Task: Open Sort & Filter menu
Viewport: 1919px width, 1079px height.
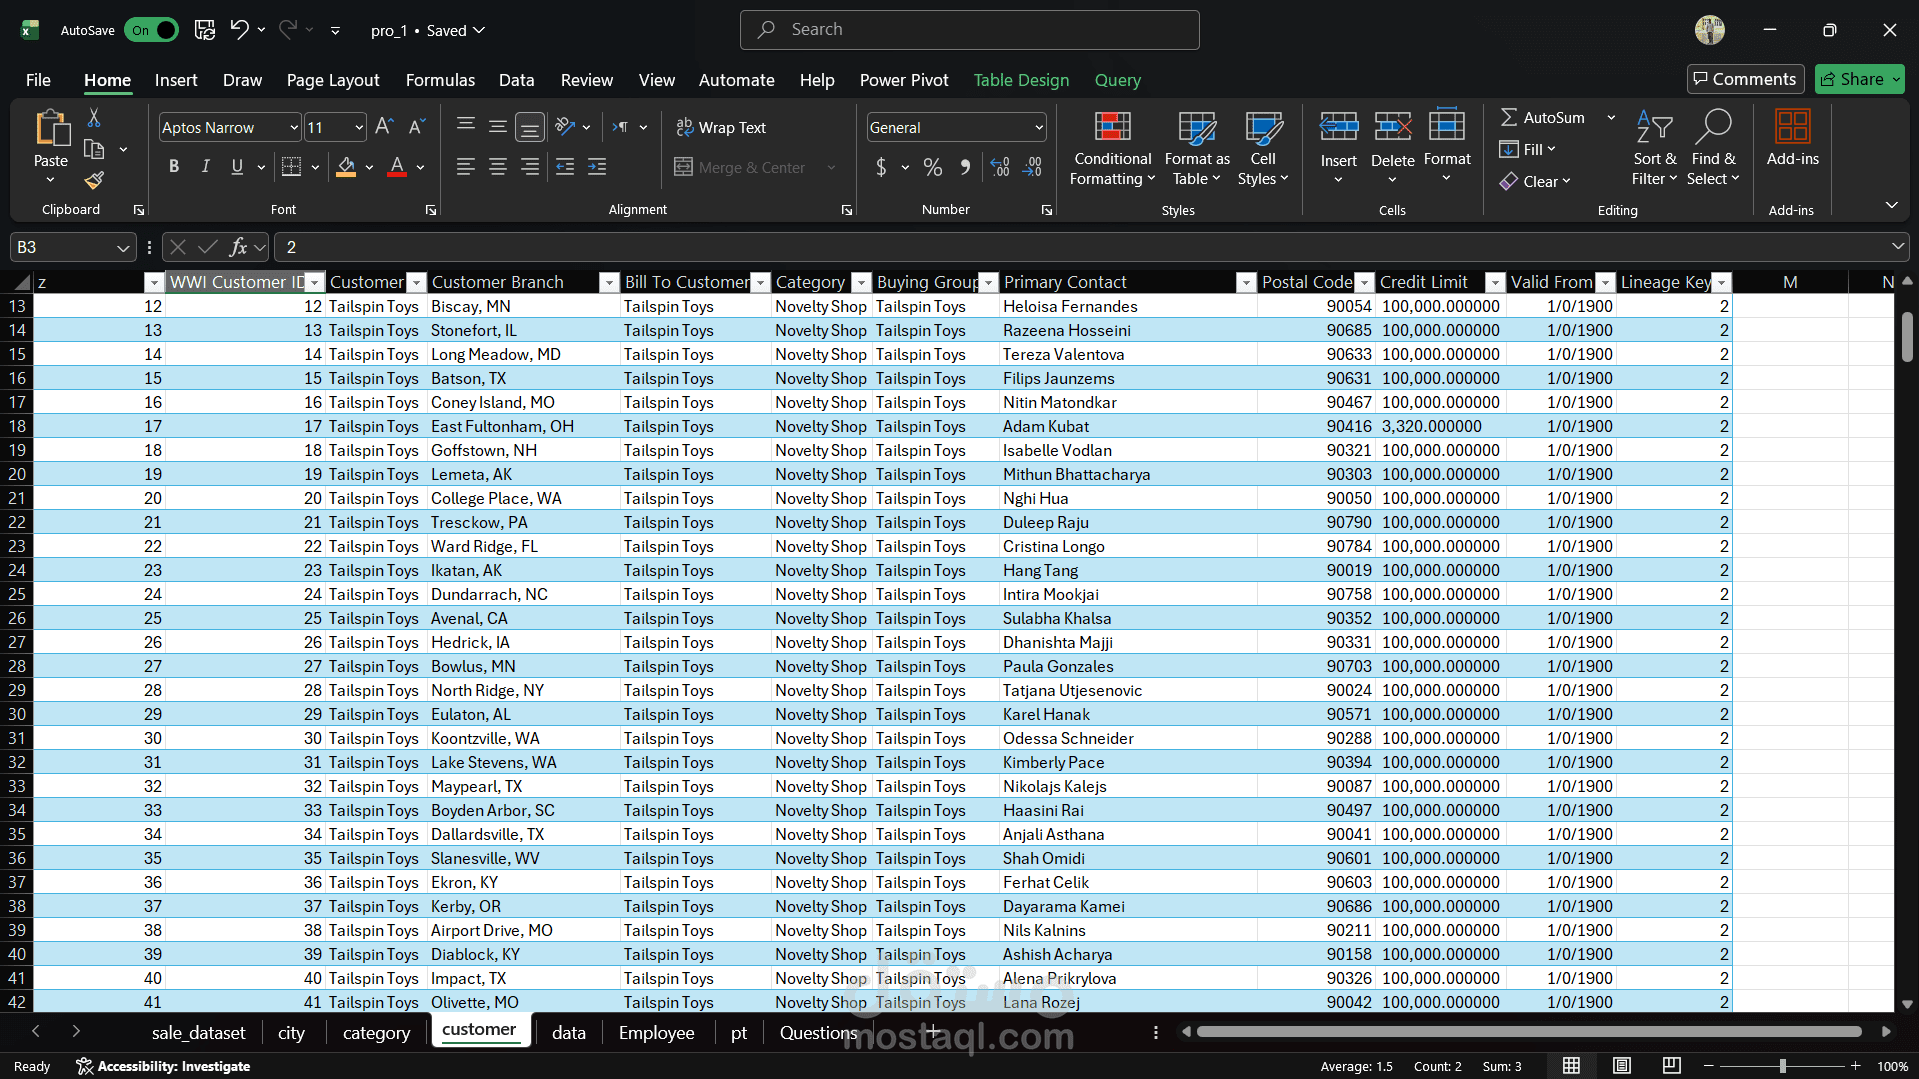Action: click(x=1655, y=148)
